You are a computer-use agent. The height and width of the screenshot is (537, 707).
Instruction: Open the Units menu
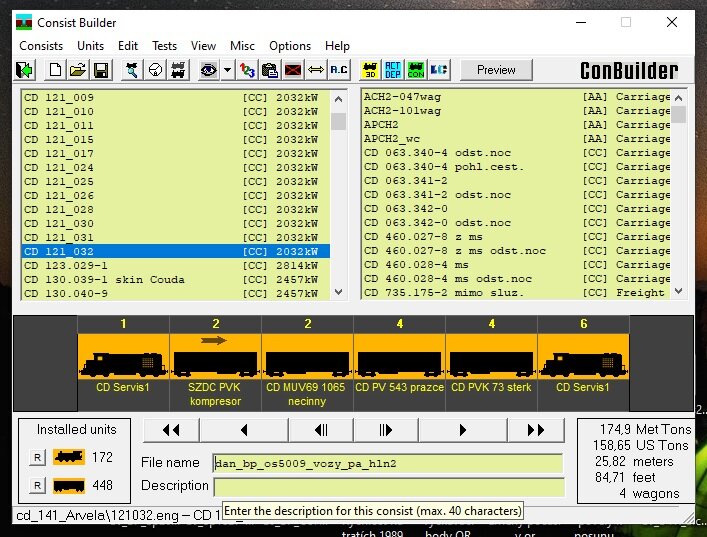90,46
